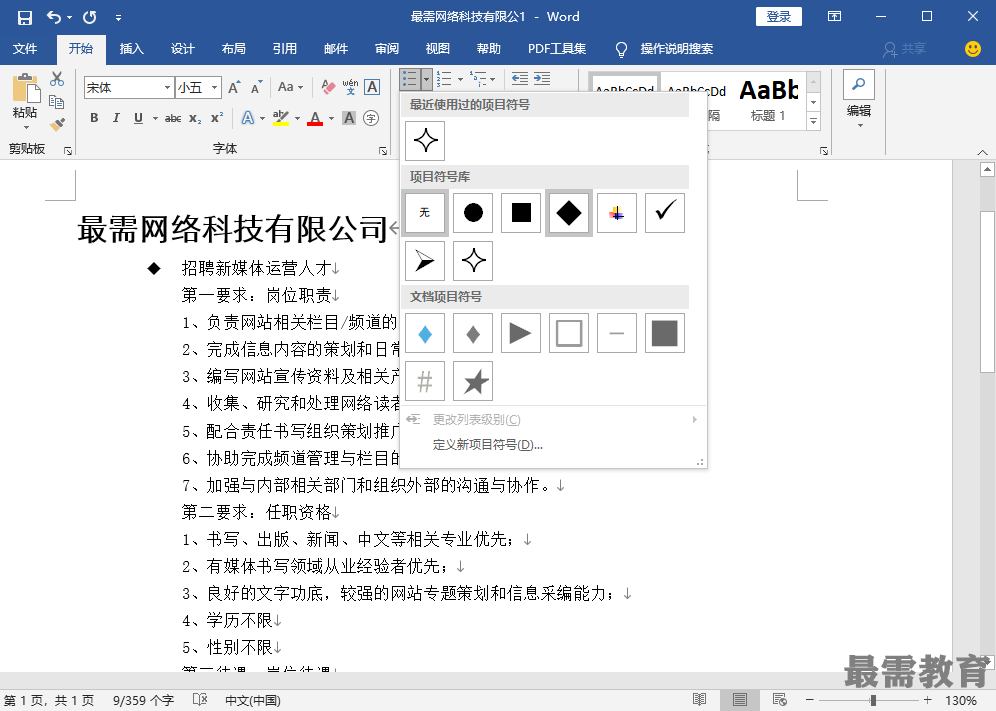
Task: Switch to Read Mode view in status bar
Action: (699, 700)
